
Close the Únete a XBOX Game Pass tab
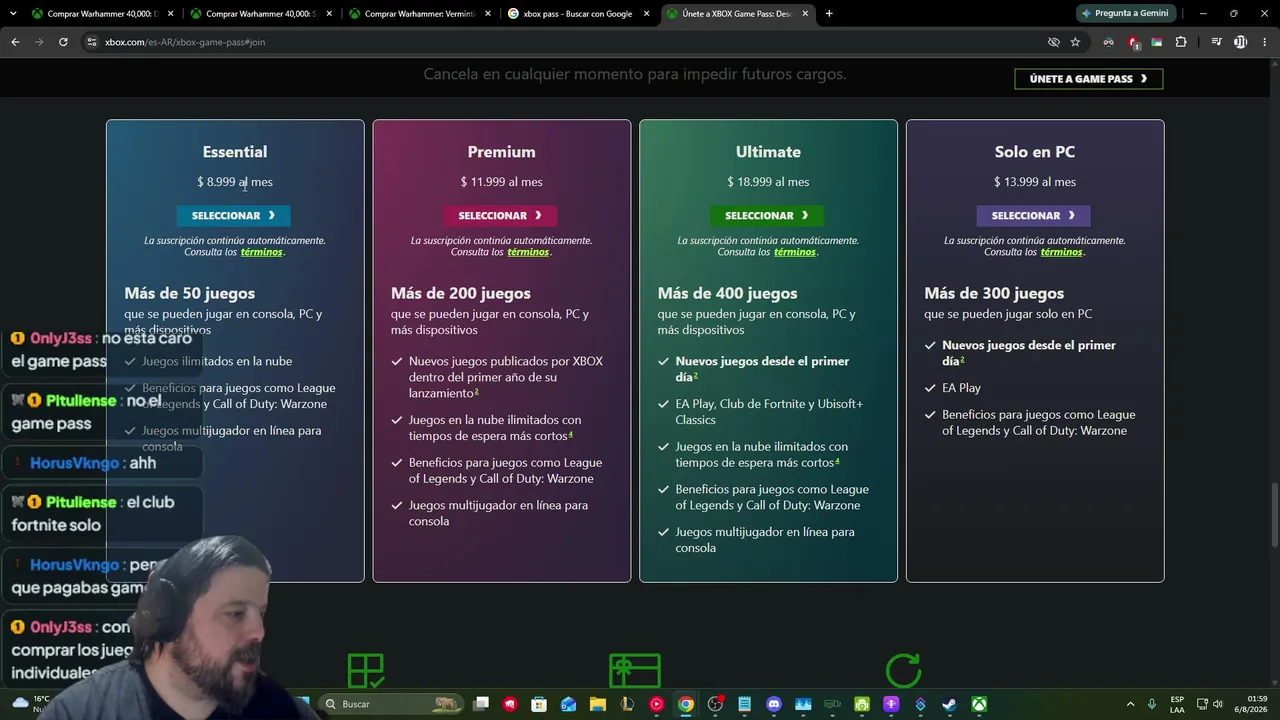tap(804, 13)
